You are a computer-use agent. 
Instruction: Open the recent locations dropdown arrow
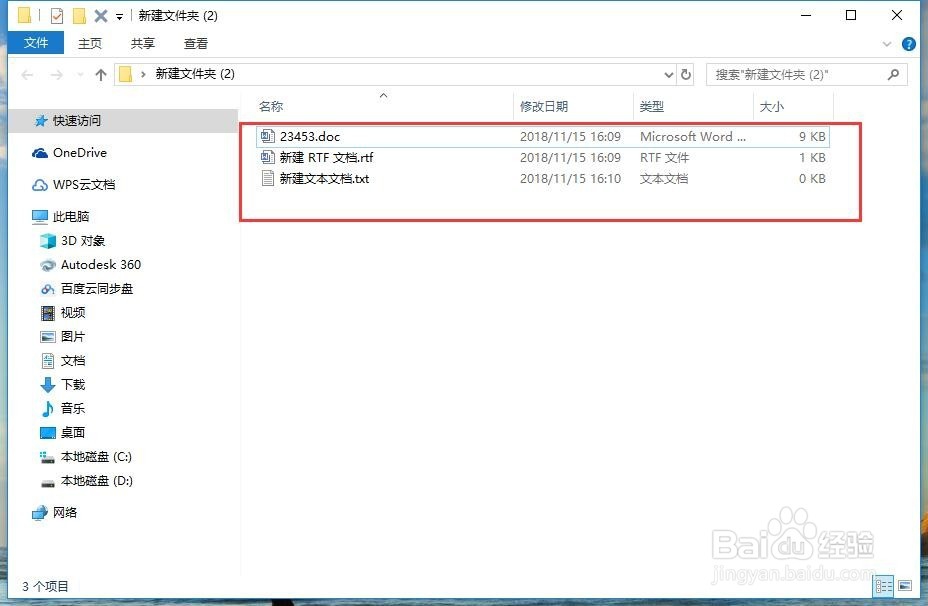80,75
